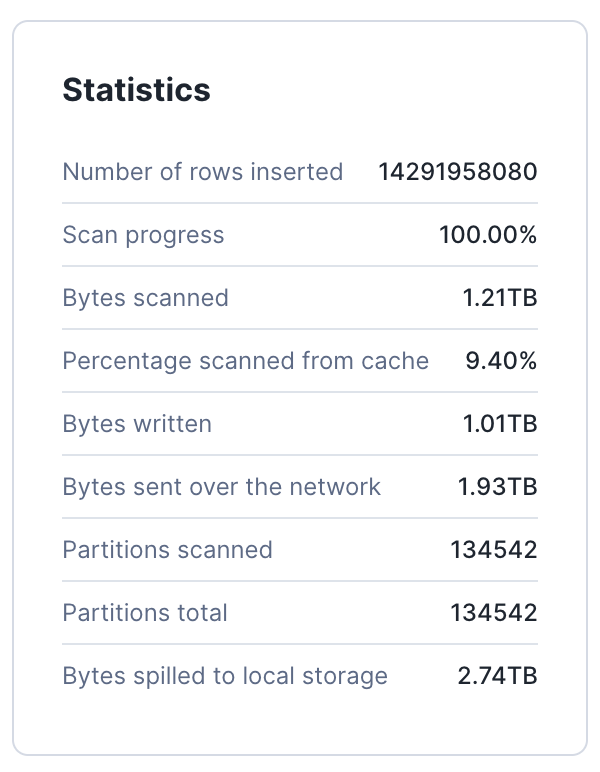Select the 1.21TB bytes scanned value

500,298
